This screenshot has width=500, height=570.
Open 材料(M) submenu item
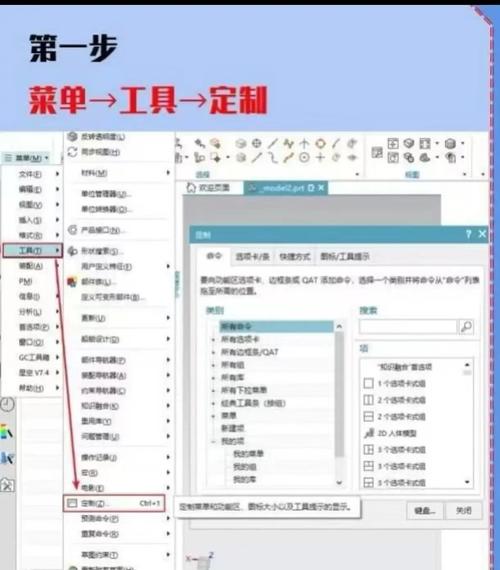(118, 173)
